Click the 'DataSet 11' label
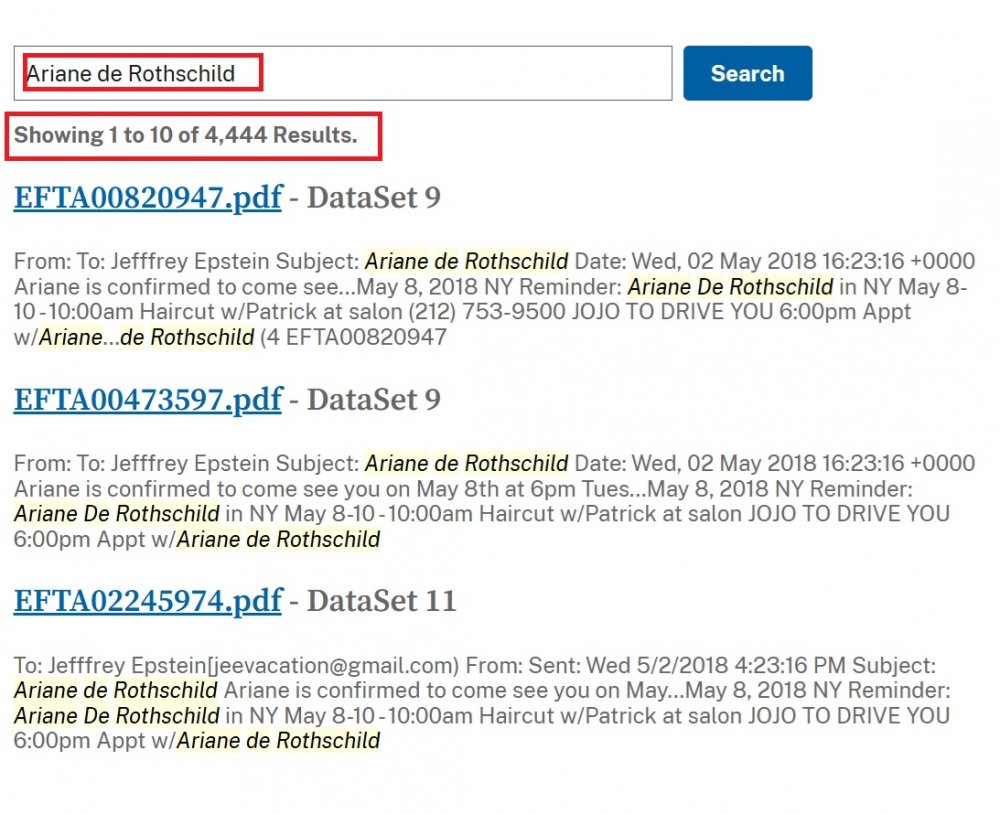1000x814 pixels. coord(381,601)
